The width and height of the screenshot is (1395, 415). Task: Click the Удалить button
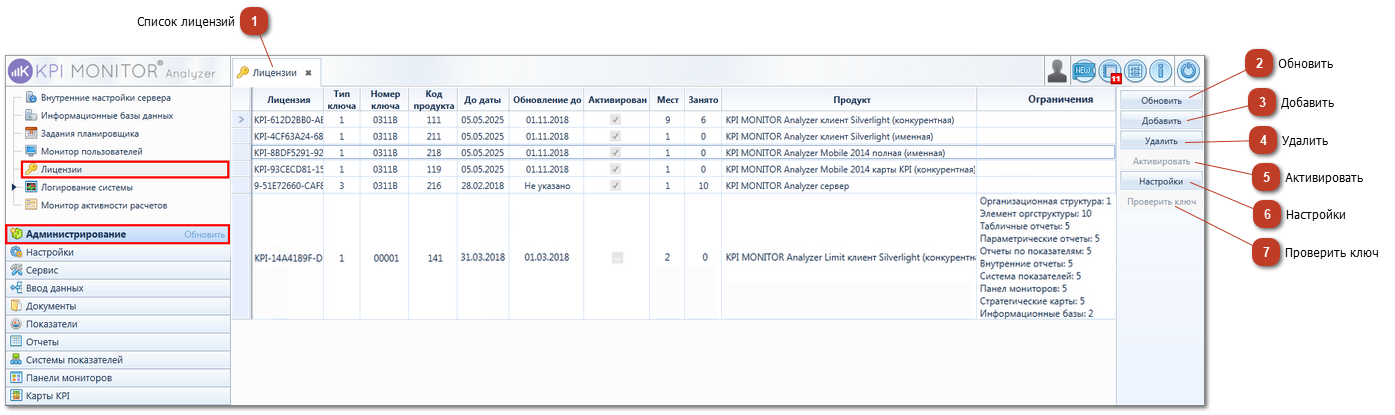pyautogui.click(x=1161, y=141)
